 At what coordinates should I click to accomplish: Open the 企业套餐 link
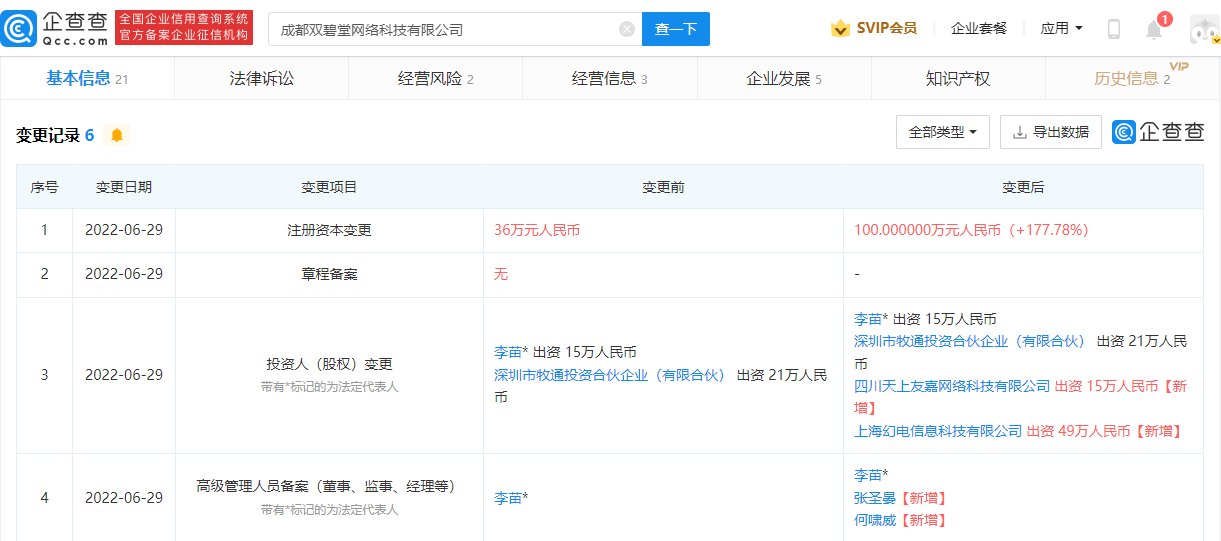coord(979,28)
